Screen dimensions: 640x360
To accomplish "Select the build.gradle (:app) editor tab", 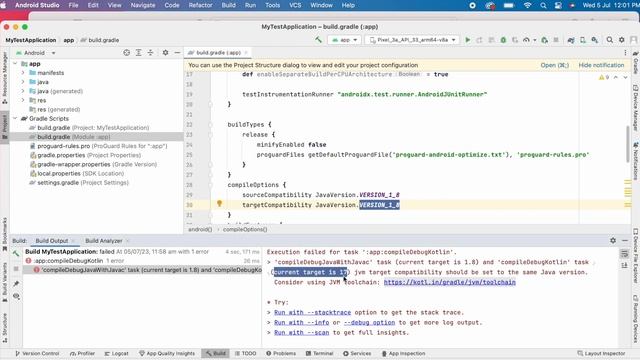I will 218,53.
